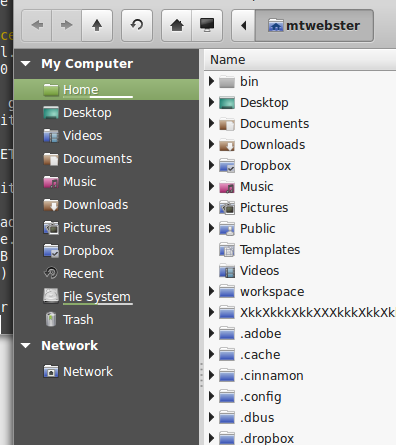
Task: Expand the .config folder row
Action: (211, 396)
